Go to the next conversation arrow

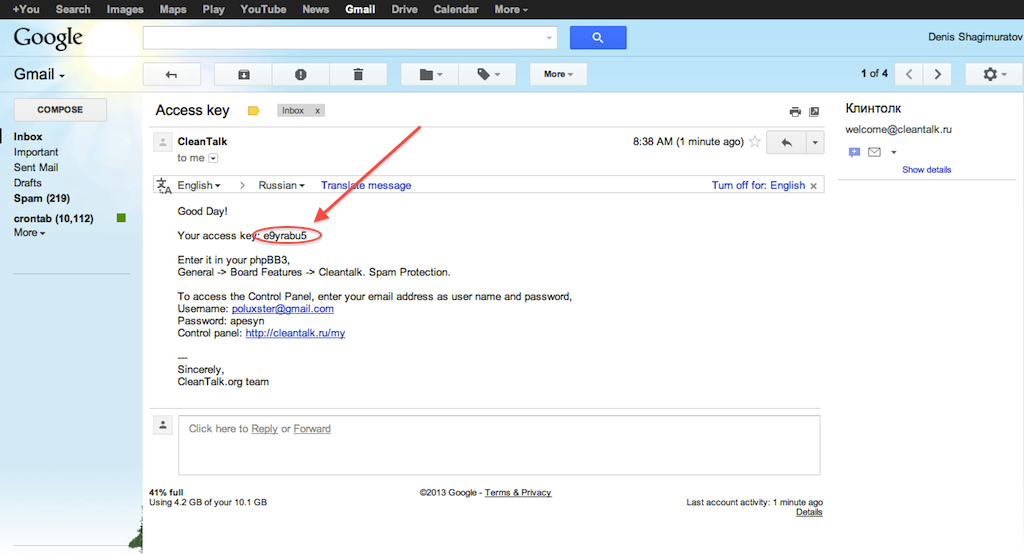click(937, 74)
